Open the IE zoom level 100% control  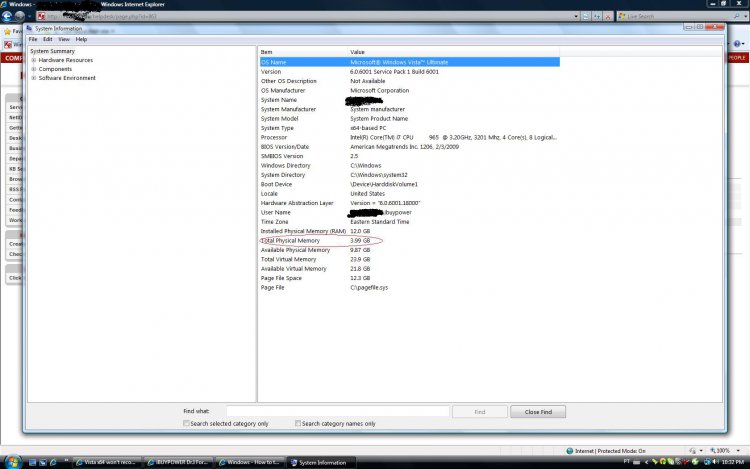point(724,450)
